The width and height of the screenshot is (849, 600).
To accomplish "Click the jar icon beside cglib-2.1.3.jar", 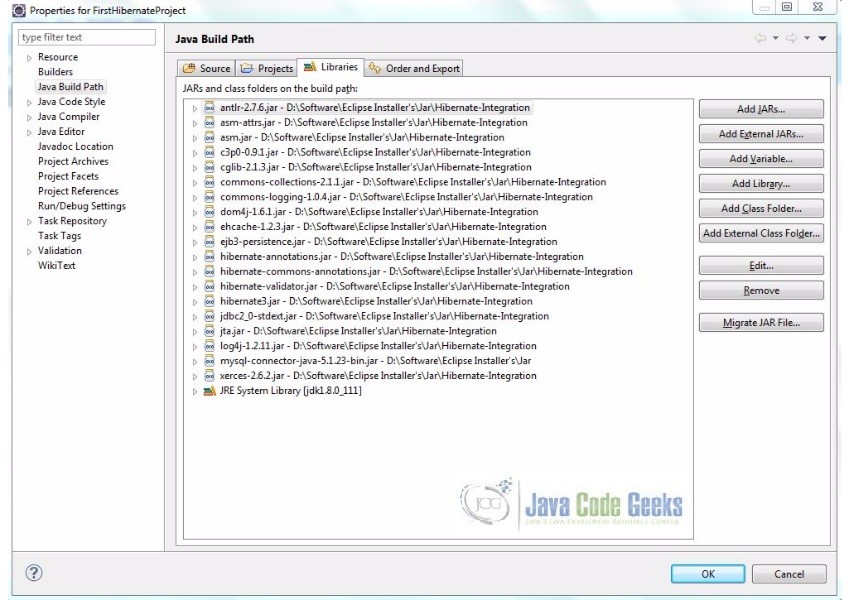I will coord(209,167).
